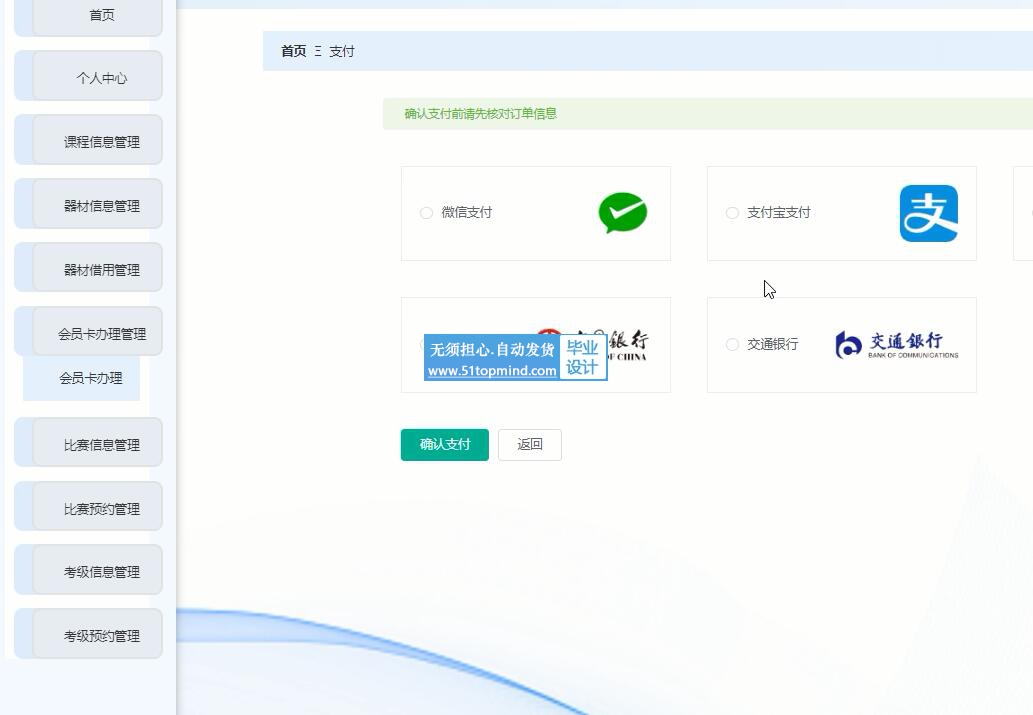Click the 支付宝支付 label text
The width and height of the screenshot is (1033, 715).
[779, 213]
